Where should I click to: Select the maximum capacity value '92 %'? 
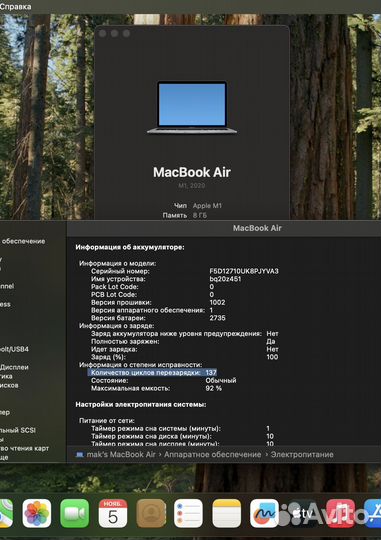tap(214, 388)
